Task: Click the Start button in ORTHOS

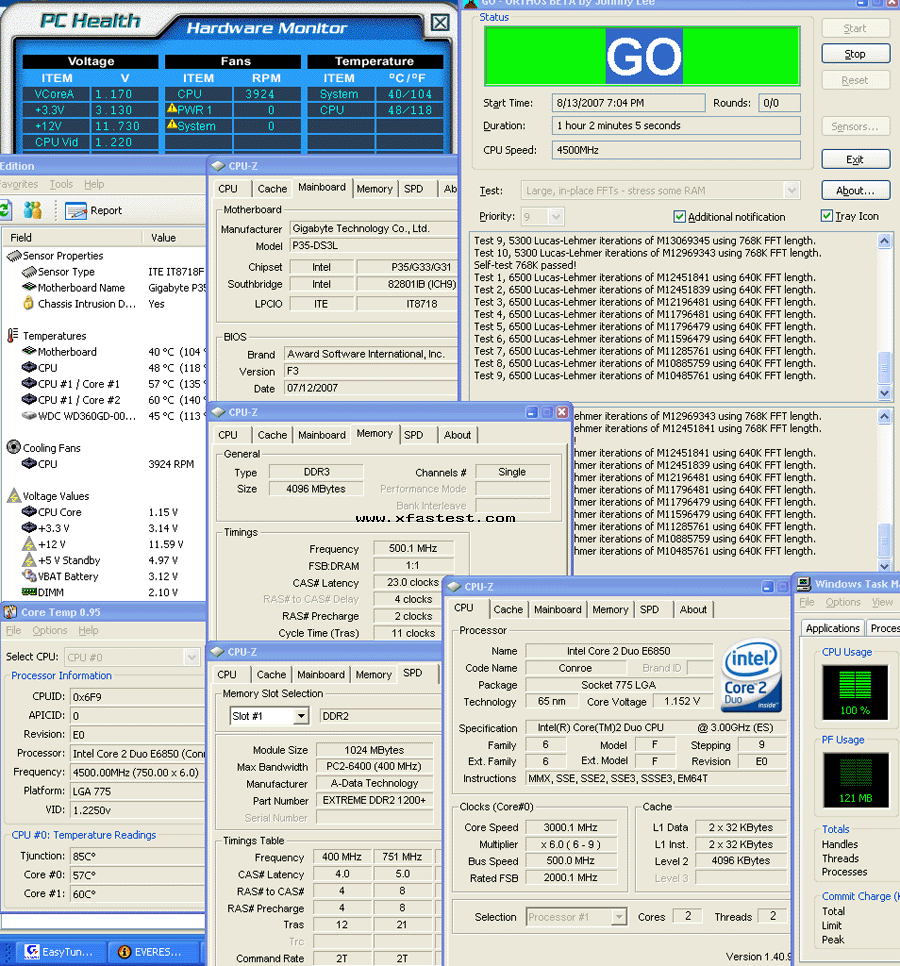Action: [x=855, y=28]
